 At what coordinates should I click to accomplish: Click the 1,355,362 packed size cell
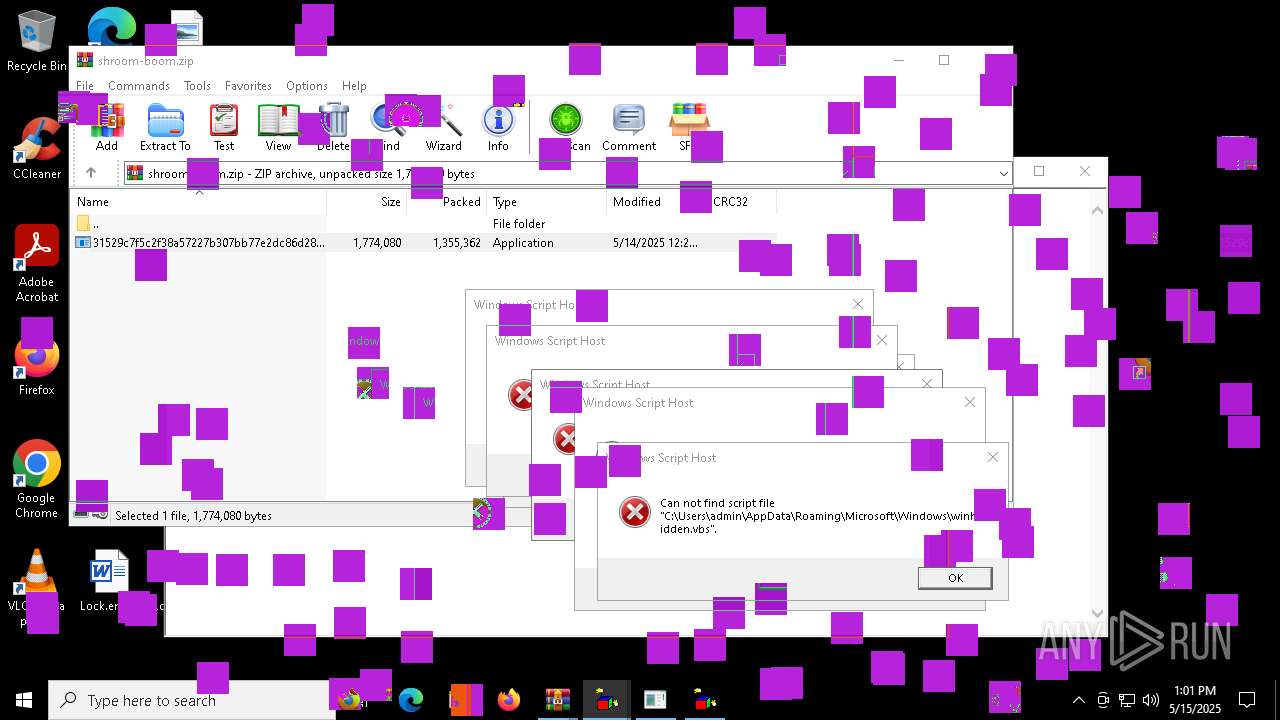coord(457,243)
